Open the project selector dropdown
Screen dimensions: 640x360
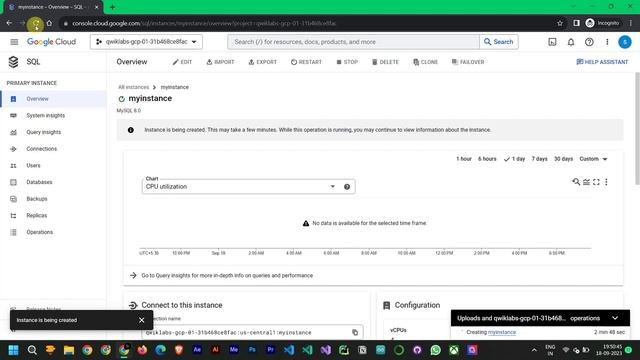click(x=146, y=42)
